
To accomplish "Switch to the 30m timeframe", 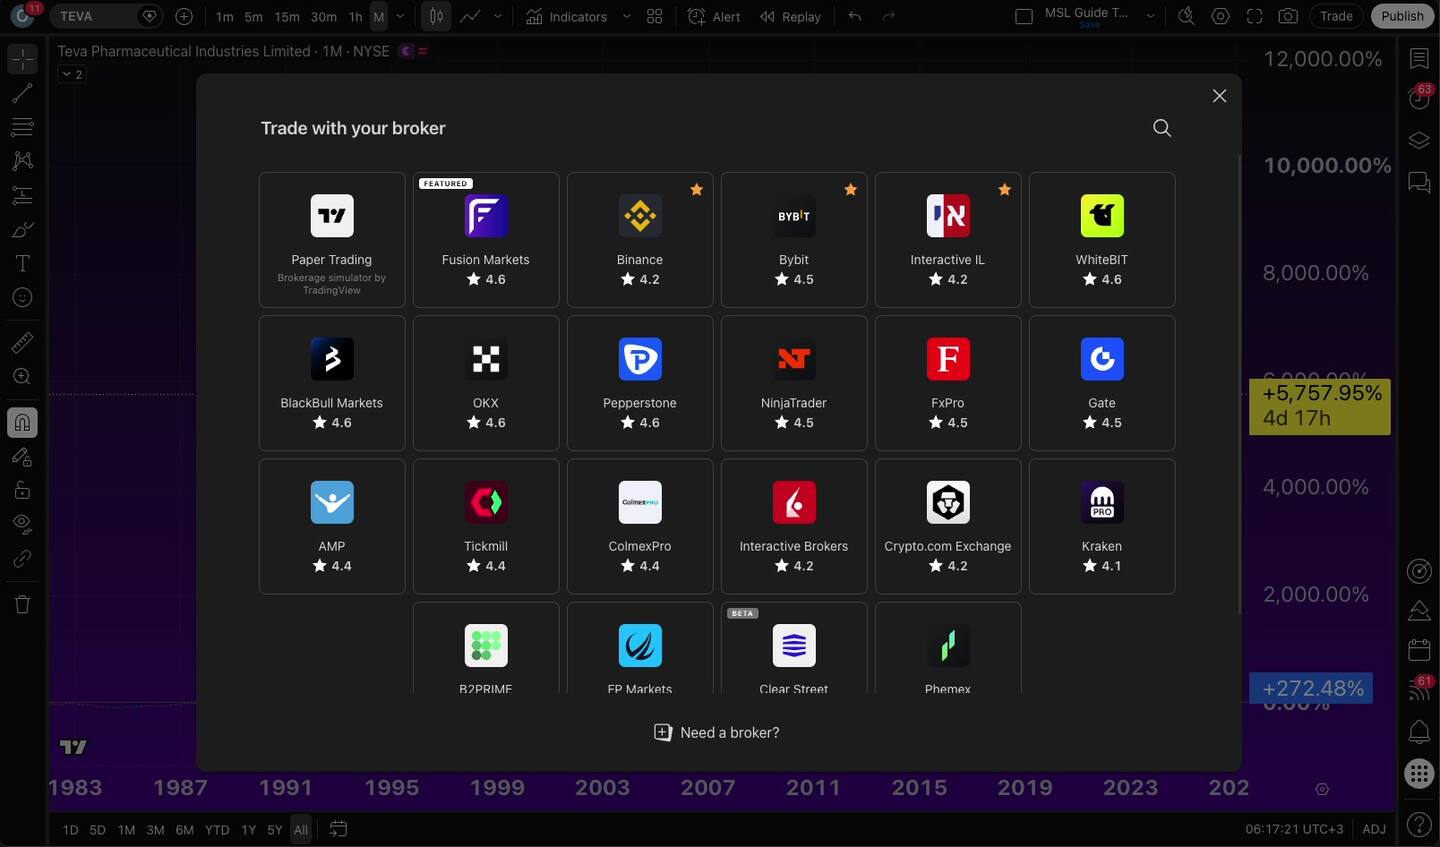I will click(324, 17).
